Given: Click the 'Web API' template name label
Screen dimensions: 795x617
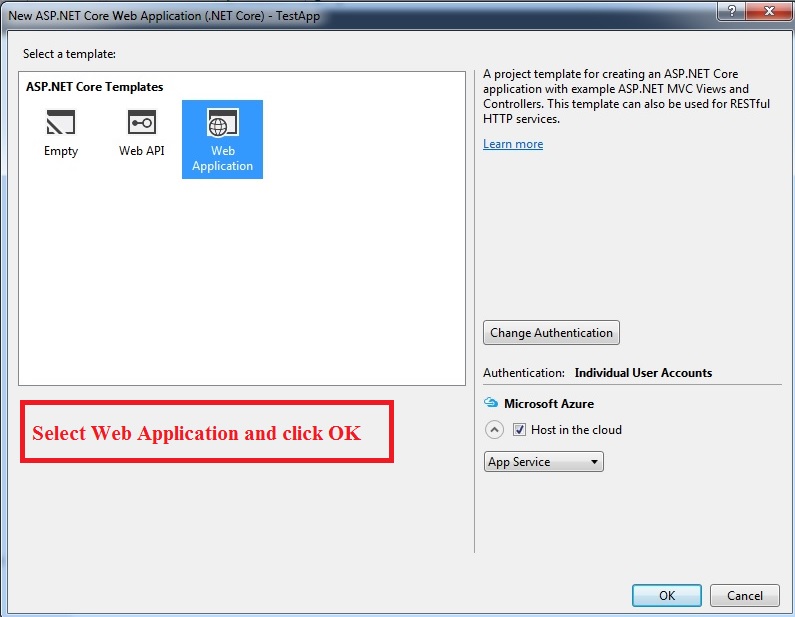Looking at the screenshot, I should 142,151.
